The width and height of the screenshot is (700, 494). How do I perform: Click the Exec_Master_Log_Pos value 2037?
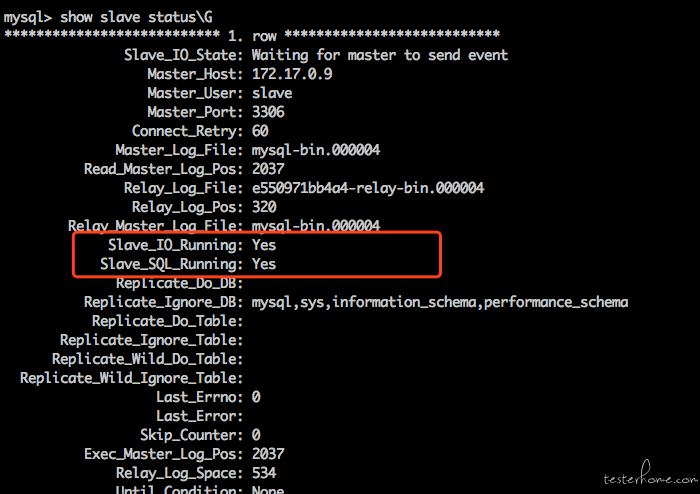pos(268,454)
